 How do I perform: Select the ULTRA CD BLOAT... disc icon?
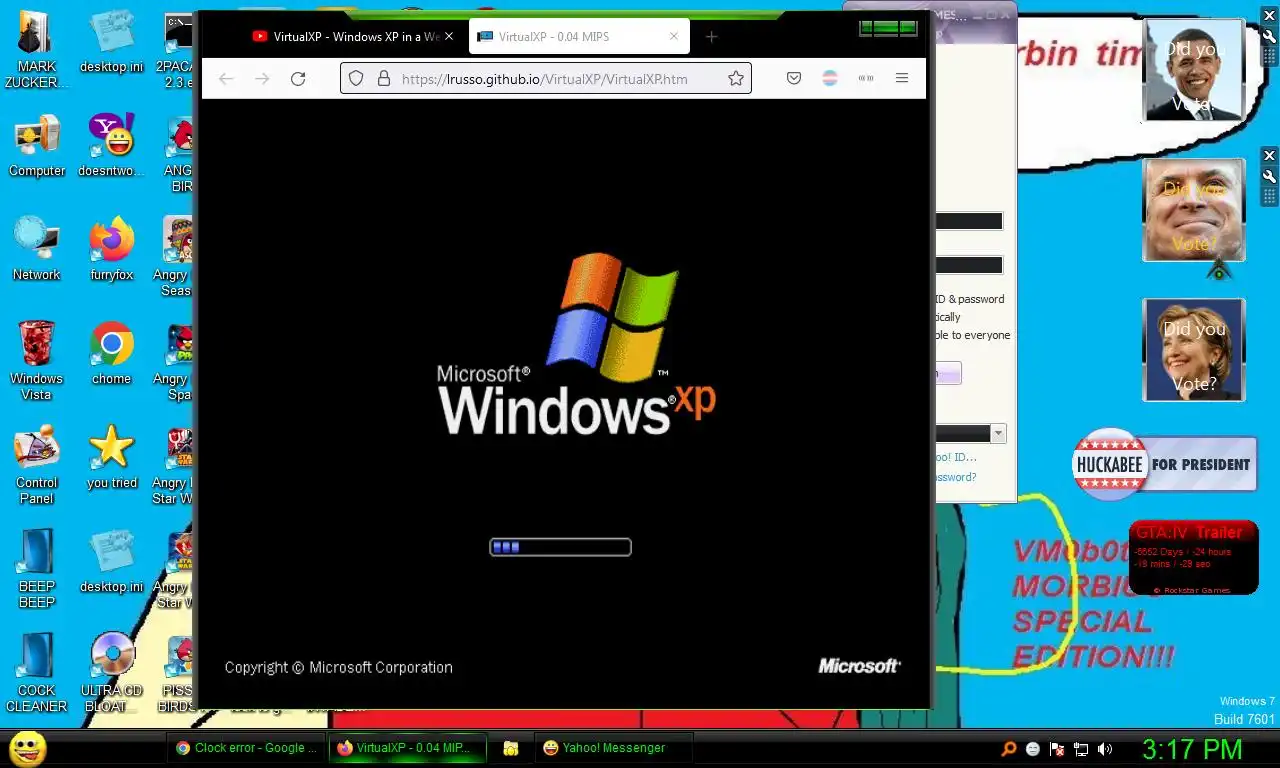[x=111, y=672]
